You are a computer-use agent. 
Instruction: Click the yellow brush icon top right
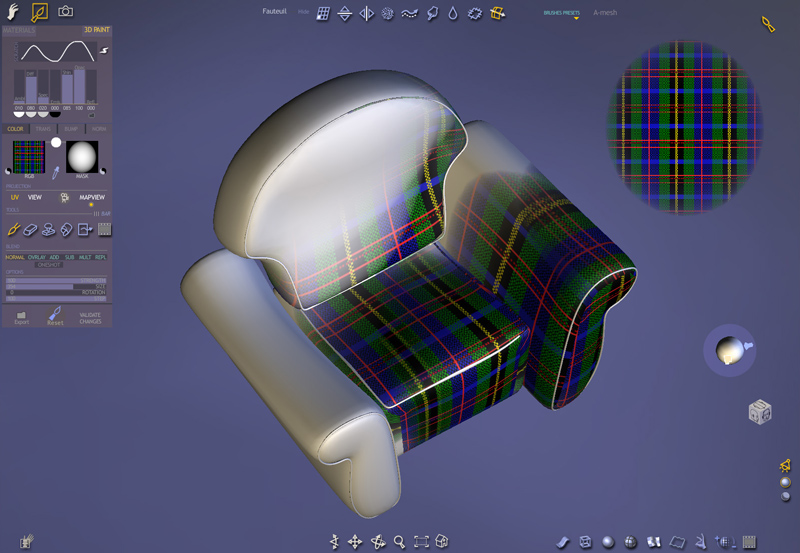coord(768,24)
